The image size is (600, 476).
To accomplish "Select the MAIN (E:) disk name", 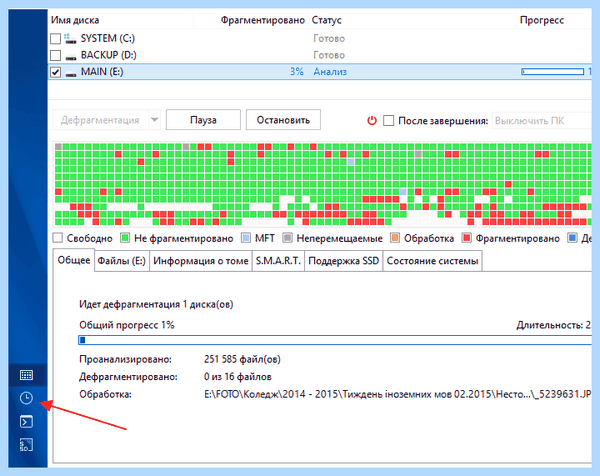I will point(102,72).
